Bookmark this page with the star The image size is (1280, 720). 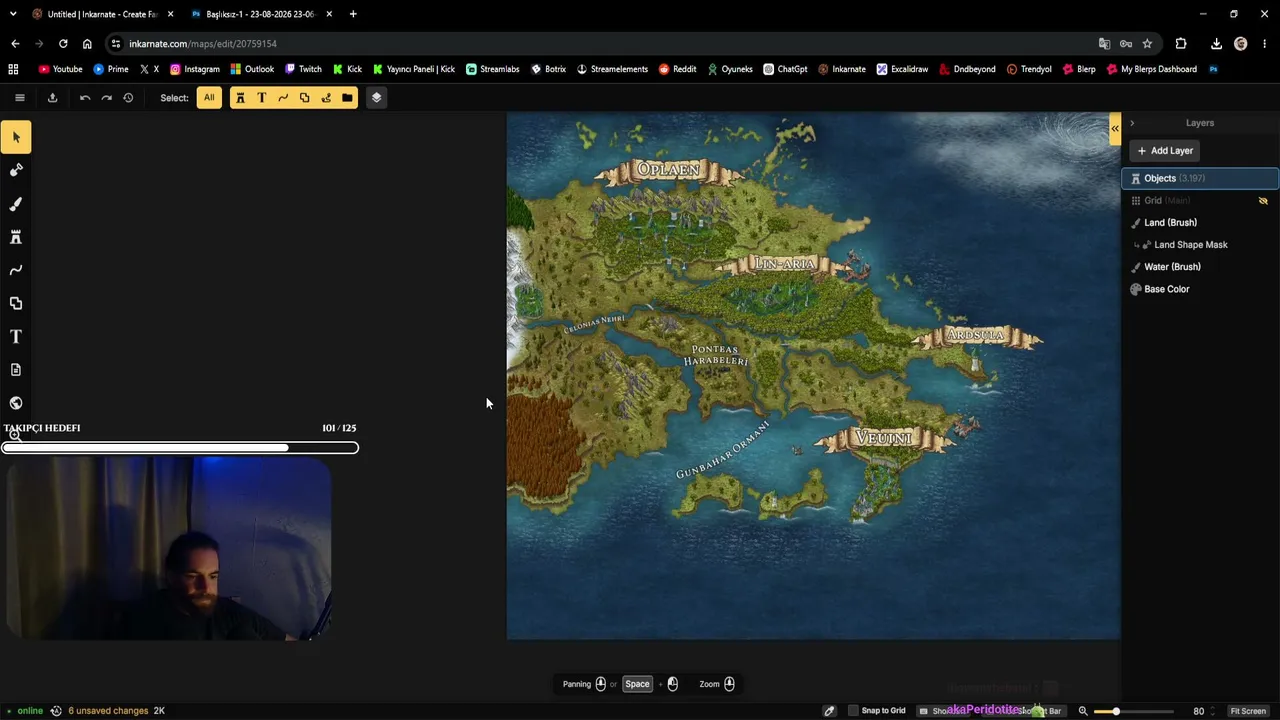(1147, 44)
